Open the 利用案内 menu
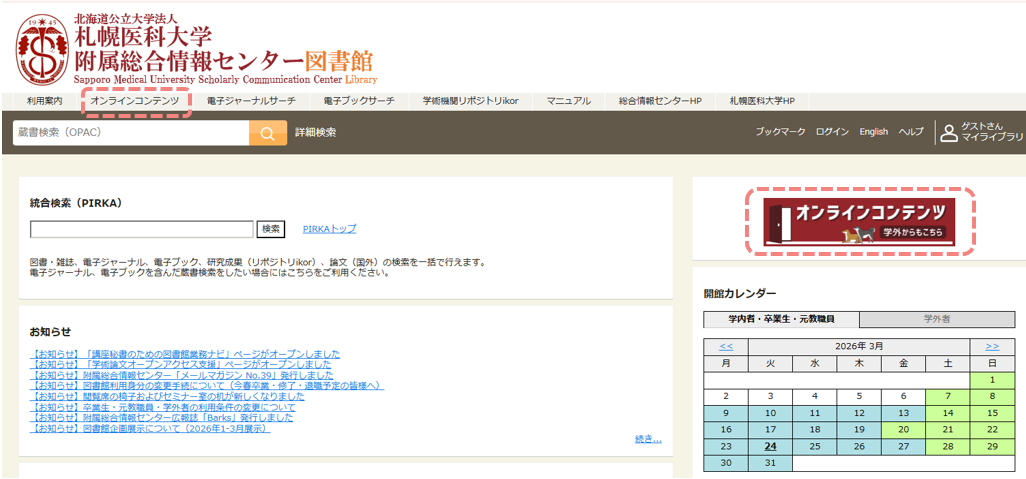Viewport: 1026px width, 479px height. 44,101
